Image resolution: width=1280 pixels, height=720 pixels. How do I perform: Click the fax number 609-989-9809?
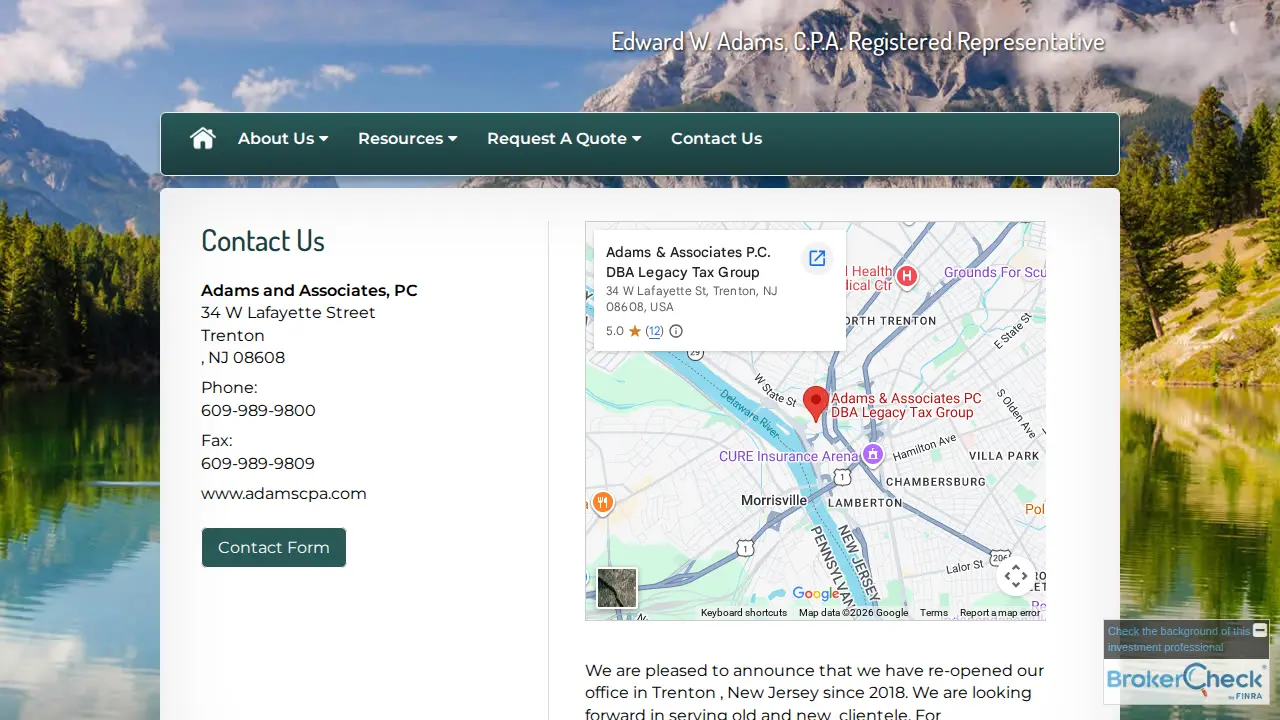click(258, 464)
